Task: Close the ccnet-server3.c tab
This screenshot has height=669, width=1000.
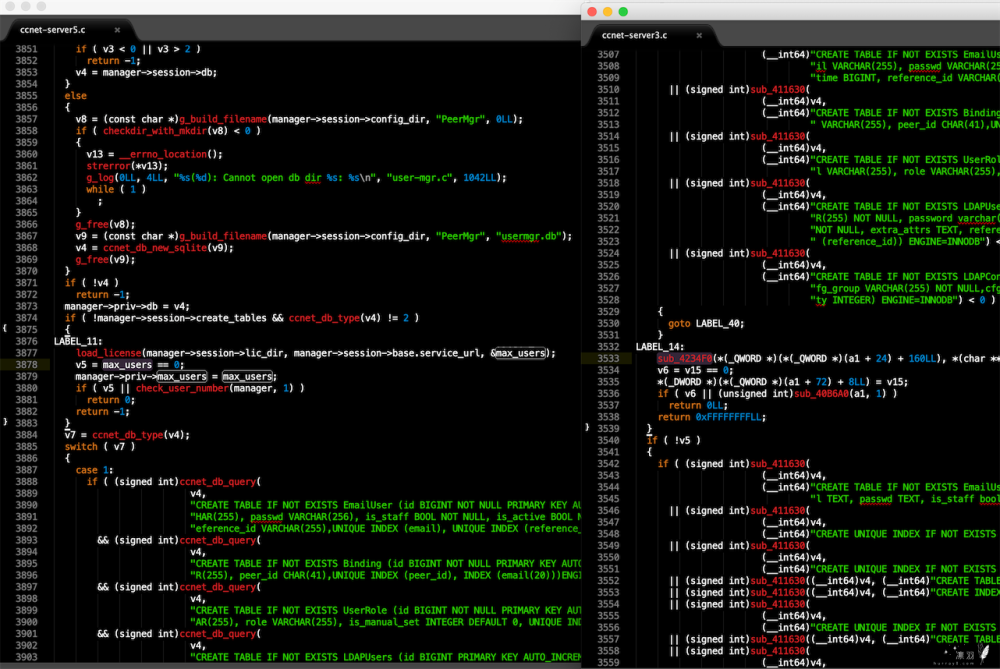Action: (x=699, y=36)
